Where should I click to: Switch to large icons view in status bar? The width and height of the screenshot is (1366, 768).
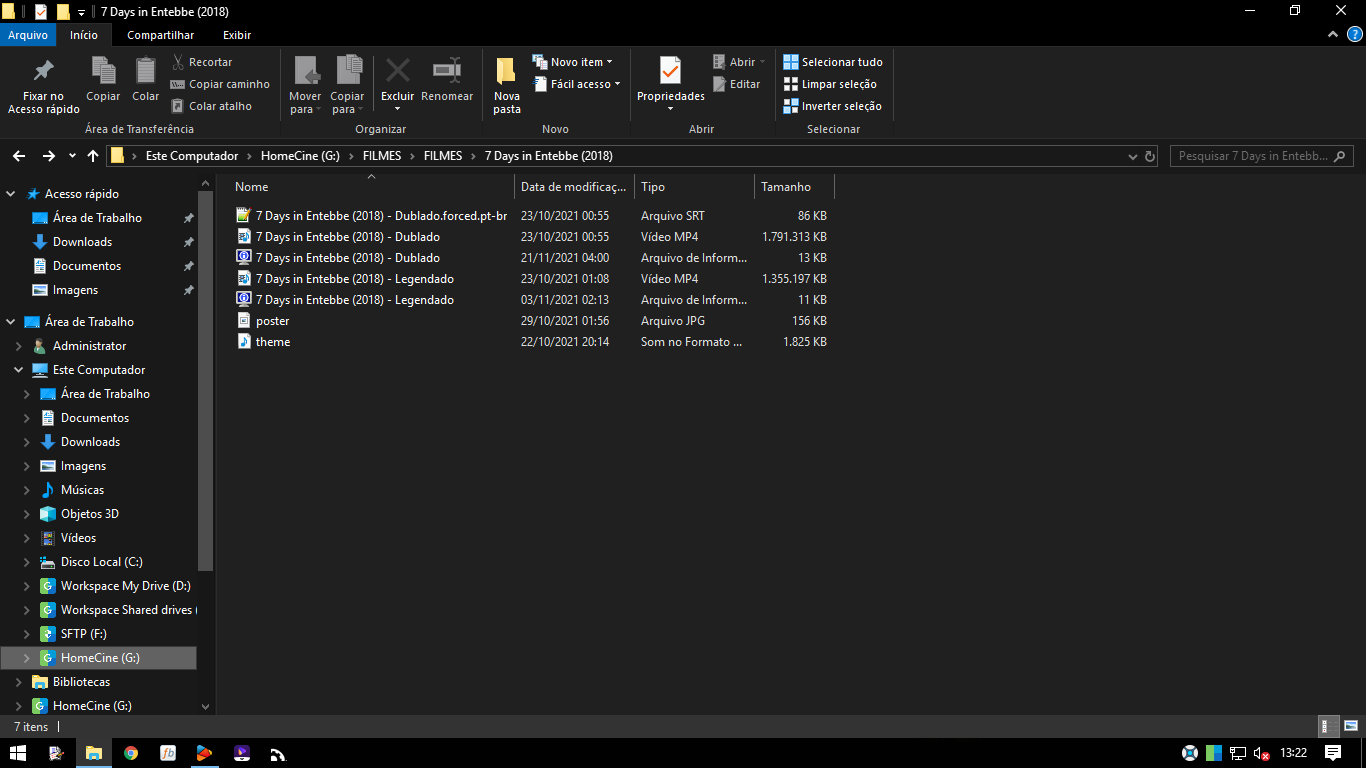tap(1351, 727)
